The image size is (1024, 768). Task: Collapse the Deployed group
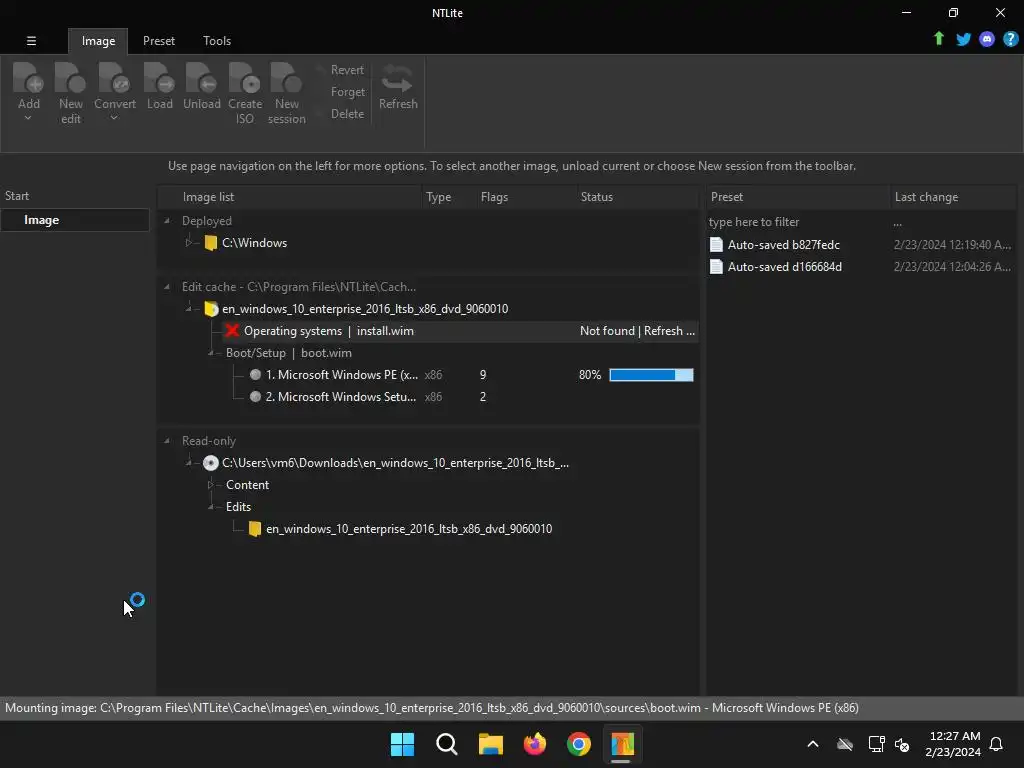[167, 221]
